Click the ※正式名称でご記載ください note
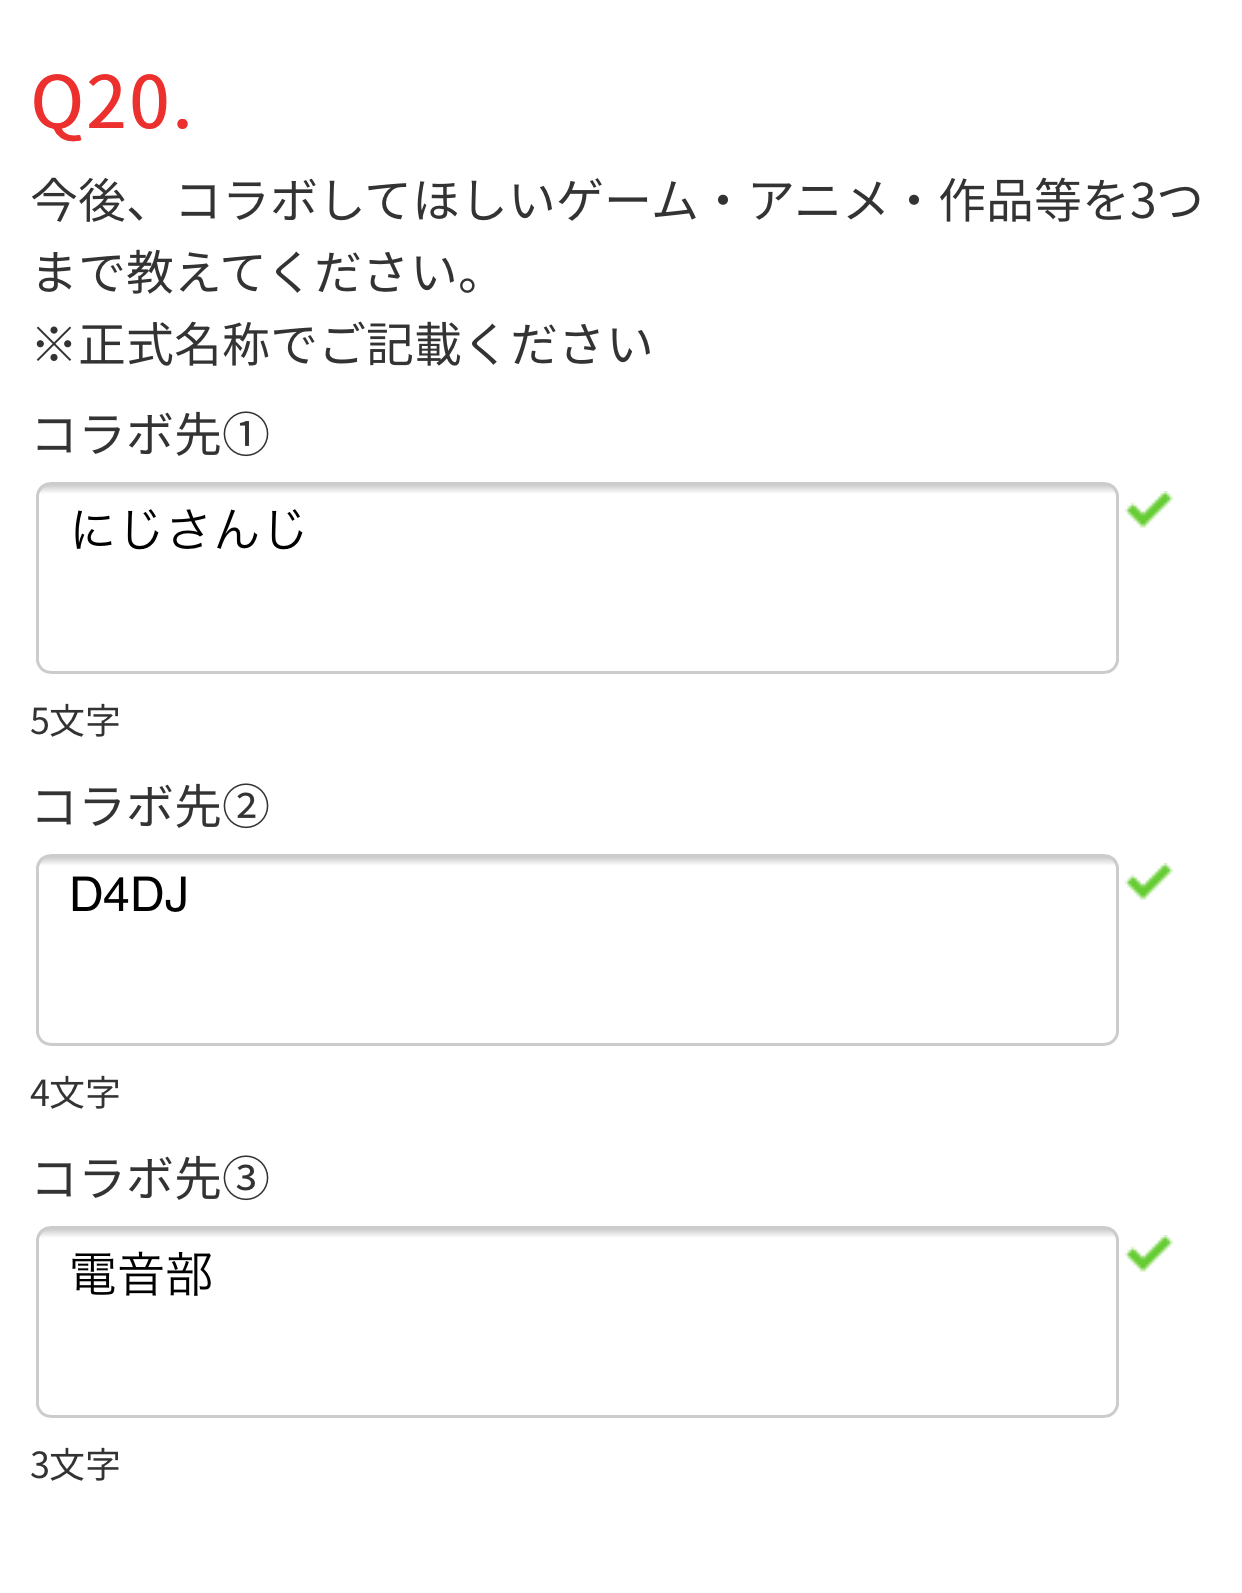Screen dimensions: 1242x1593 (343, 345)
